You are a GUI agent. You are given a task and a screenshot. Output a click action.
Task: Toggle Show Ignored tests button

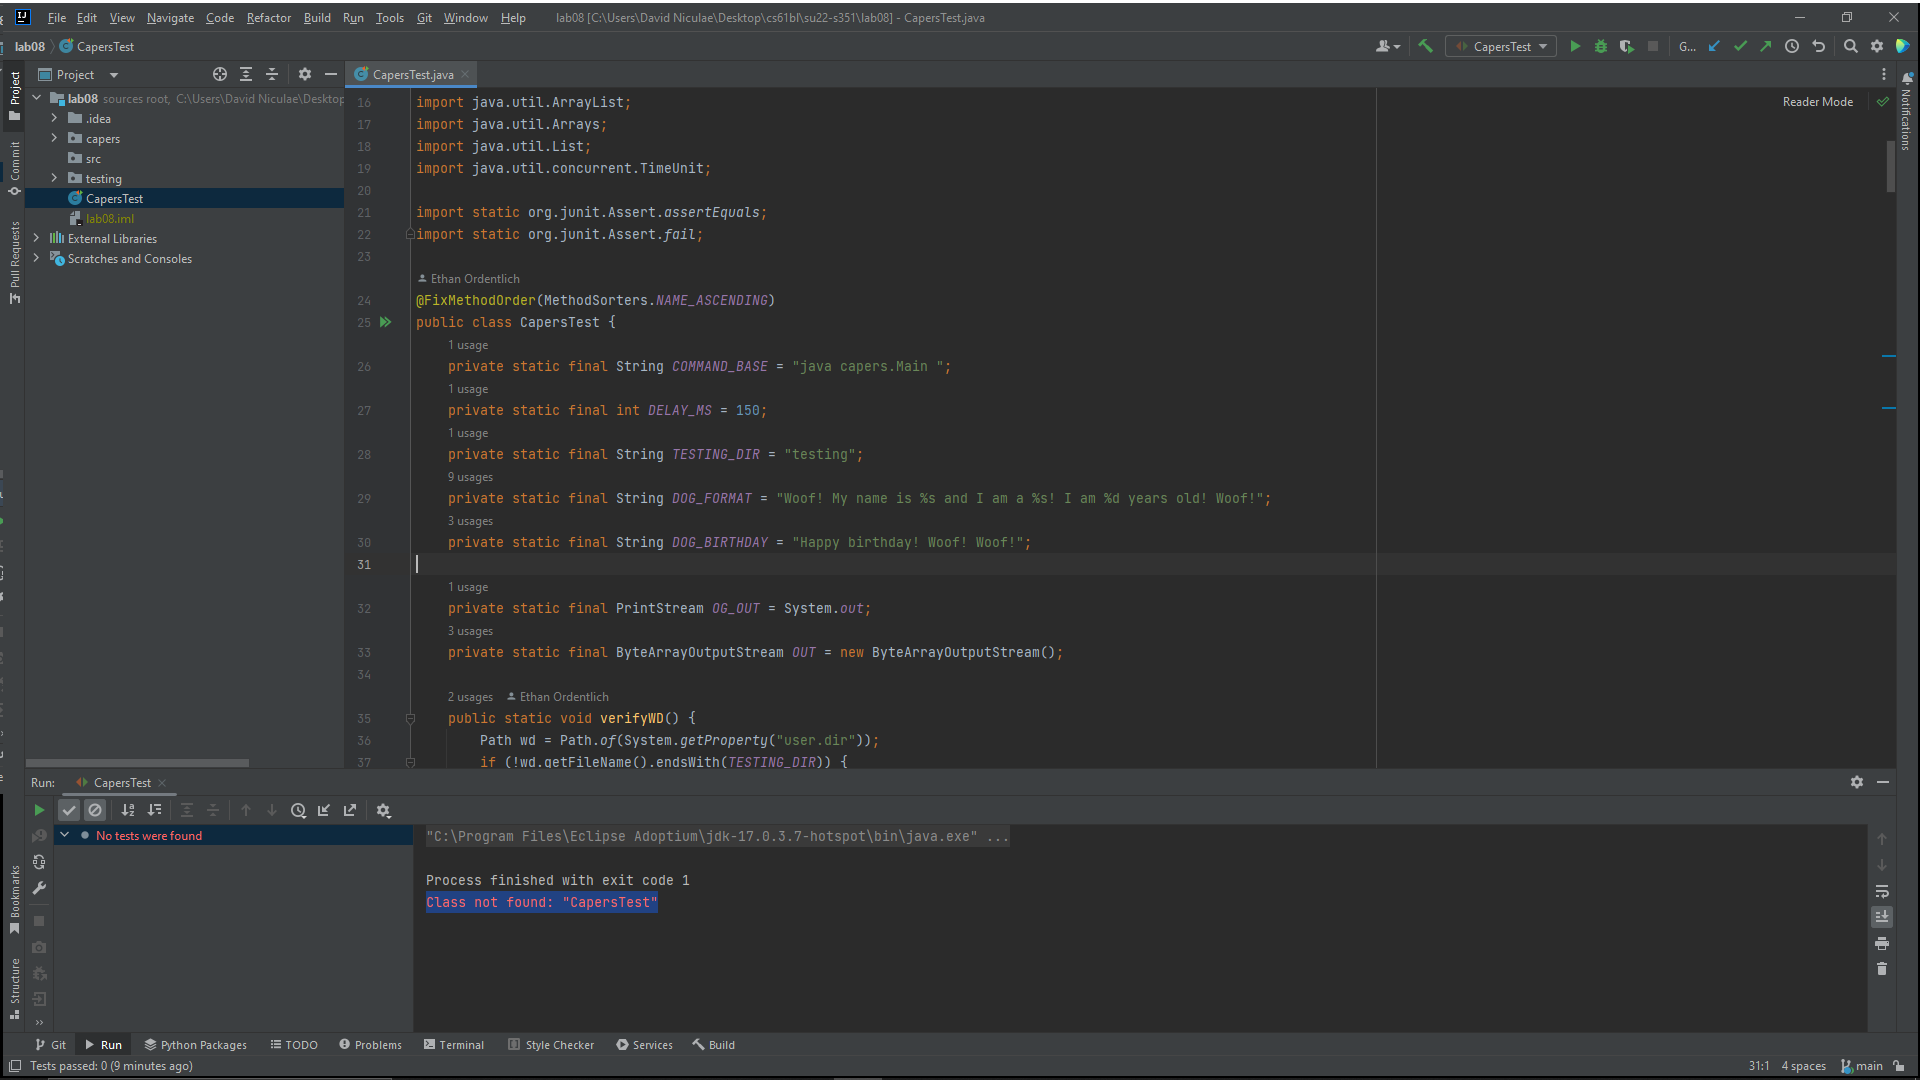coord(95,810)
